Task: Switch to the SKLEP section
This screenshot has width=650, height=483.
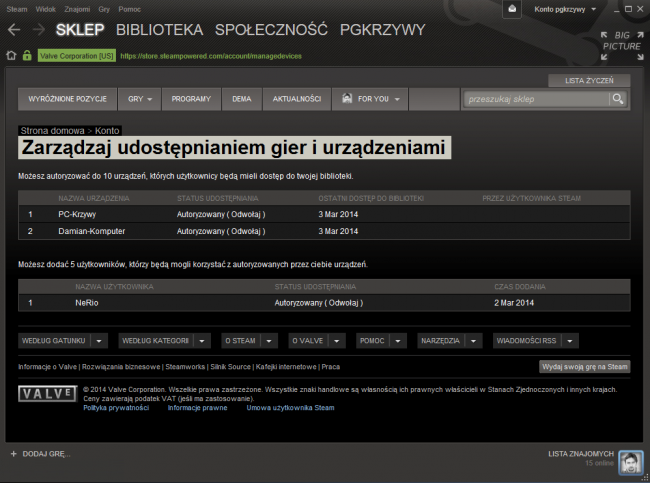Action: [80, 30]
